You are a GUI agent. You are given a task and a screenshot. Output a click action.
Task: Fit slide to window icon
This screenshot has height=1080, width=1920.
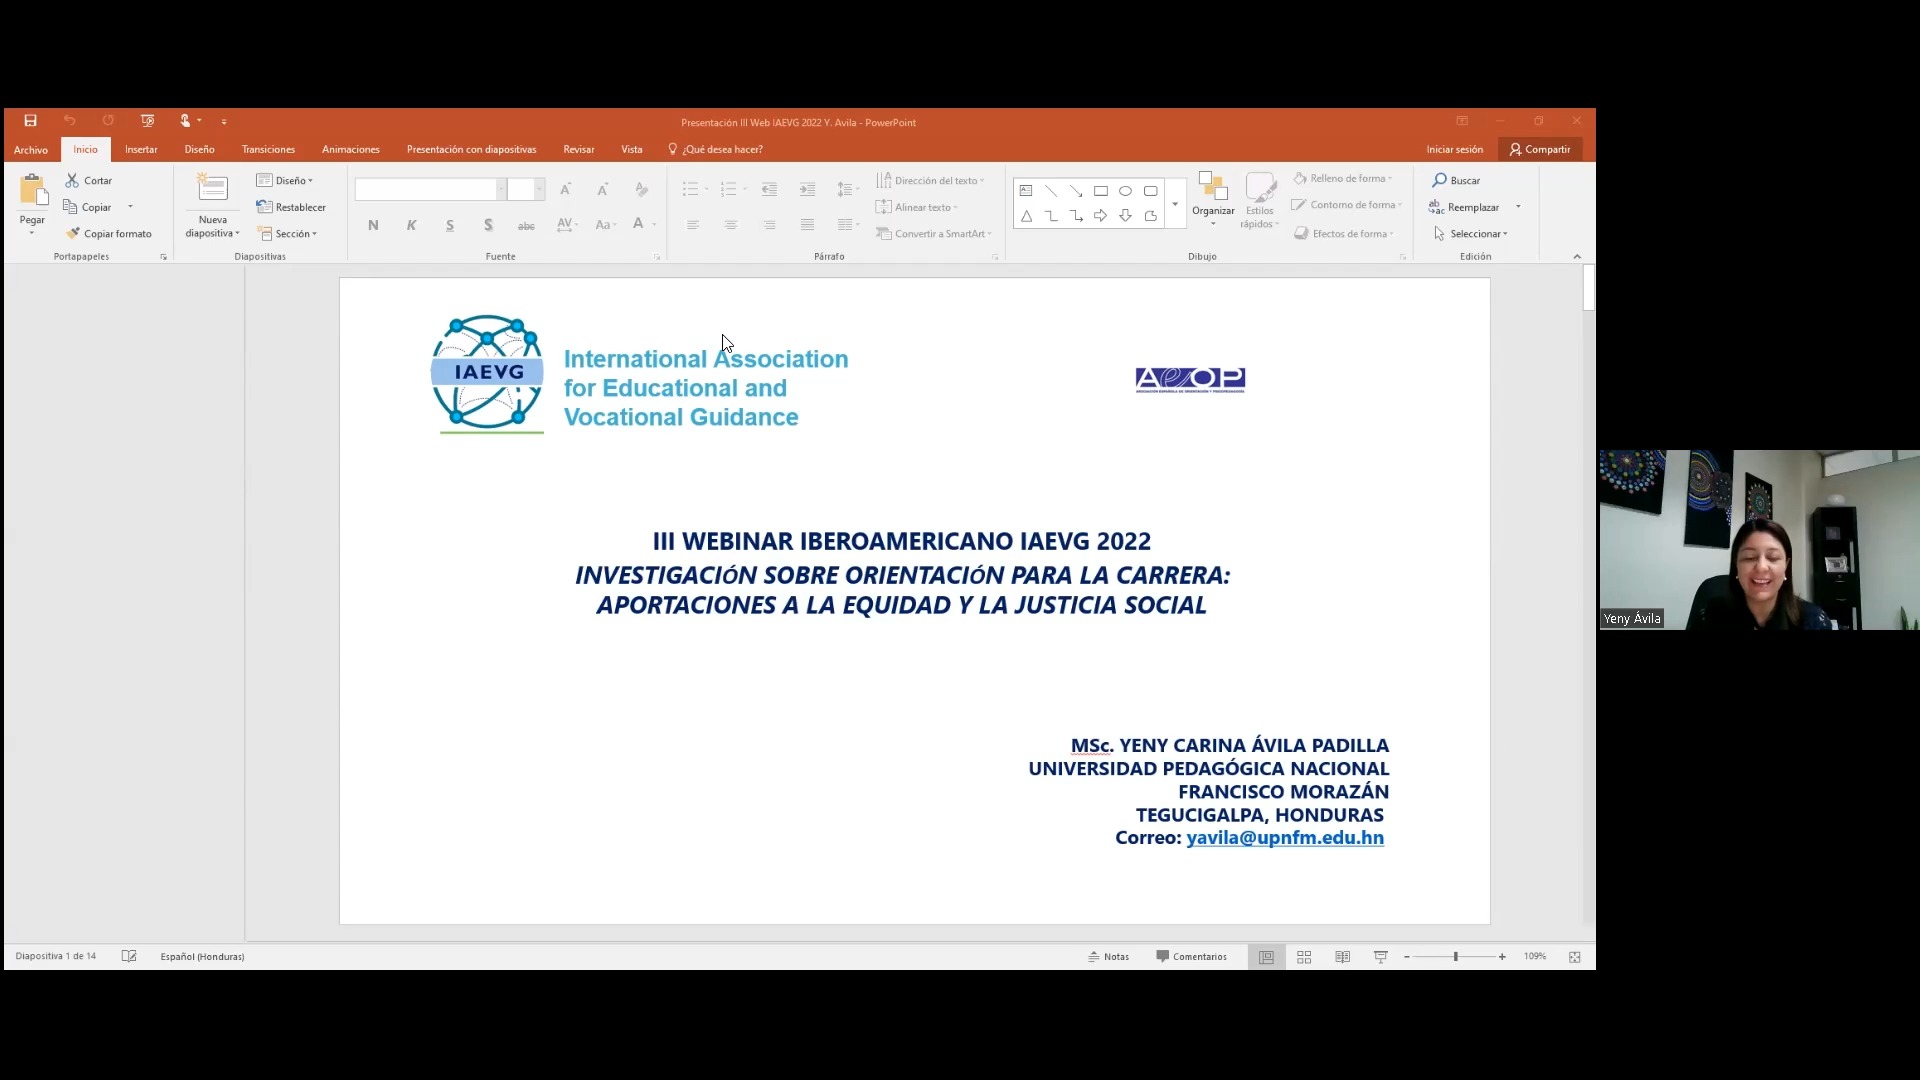coord(1574,957)
